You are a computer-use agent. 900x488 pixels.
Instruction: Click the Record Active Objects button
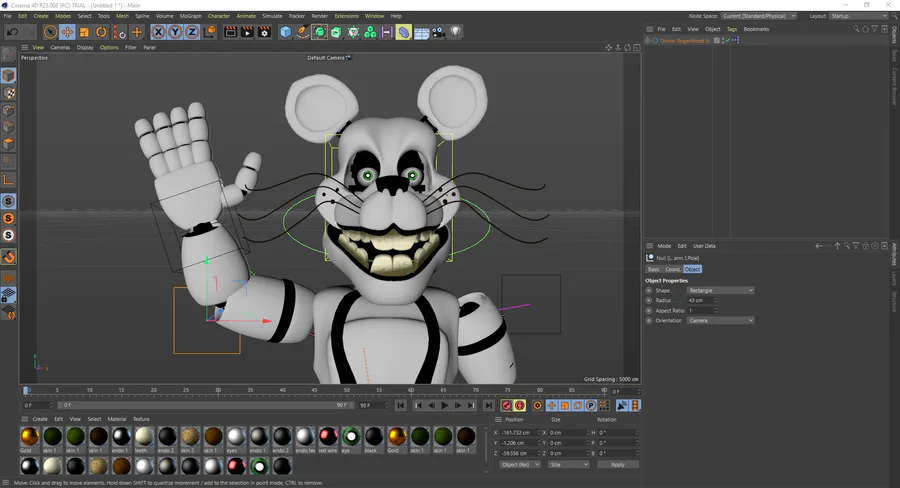coord(506,405)
